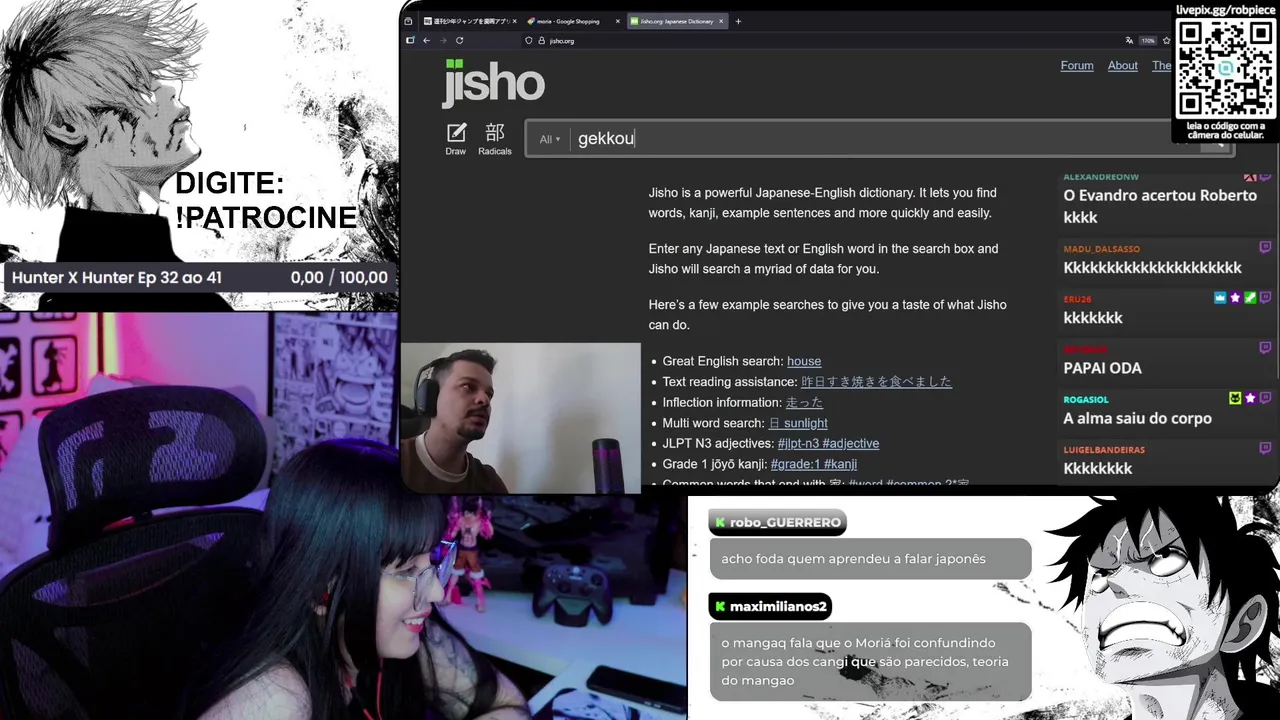Click the '#grade:1 #kanji' link
This screenshot has height=720, width=1280.
coord(814,464)
